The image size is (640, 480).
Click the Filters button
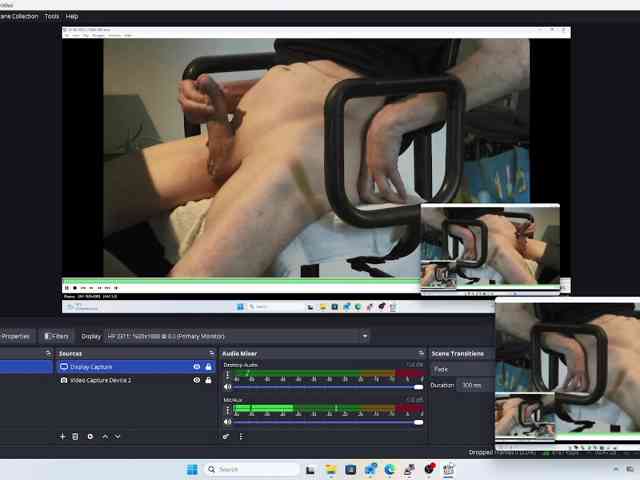(x=57, y=336)
